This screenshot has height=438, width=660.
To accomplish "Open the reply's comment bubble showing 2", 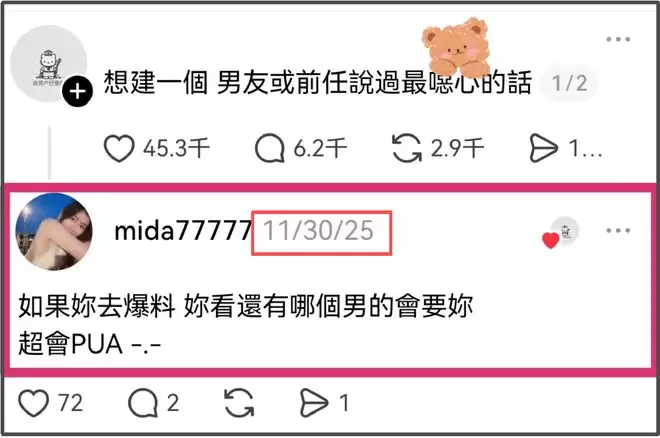I will (143, 403).
